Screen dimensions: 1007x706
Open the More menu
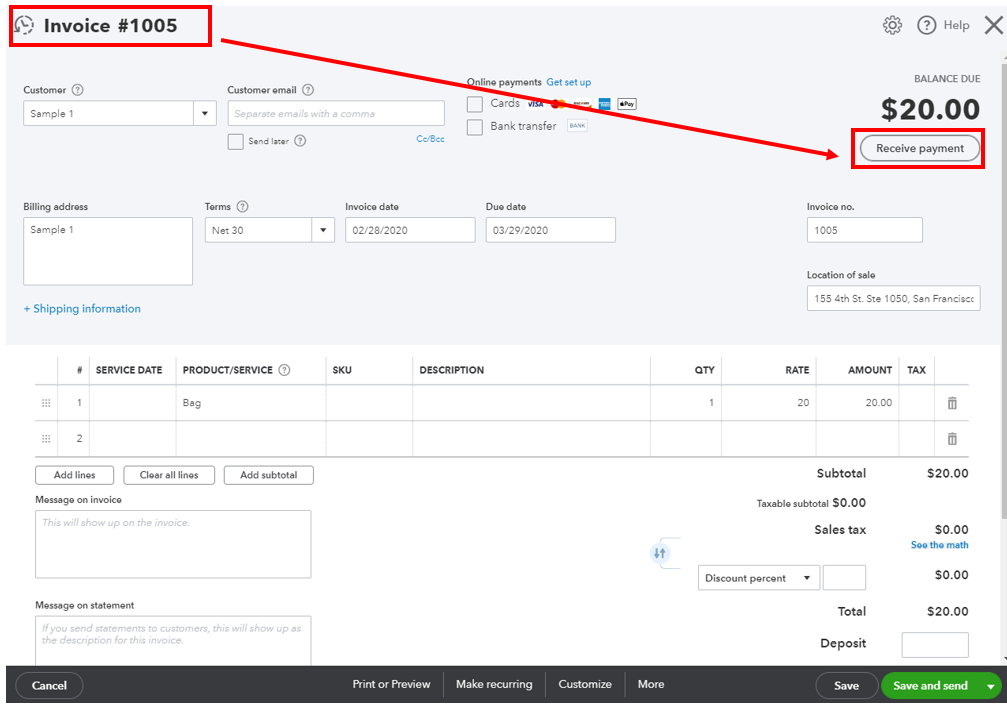tap(650, 685)
